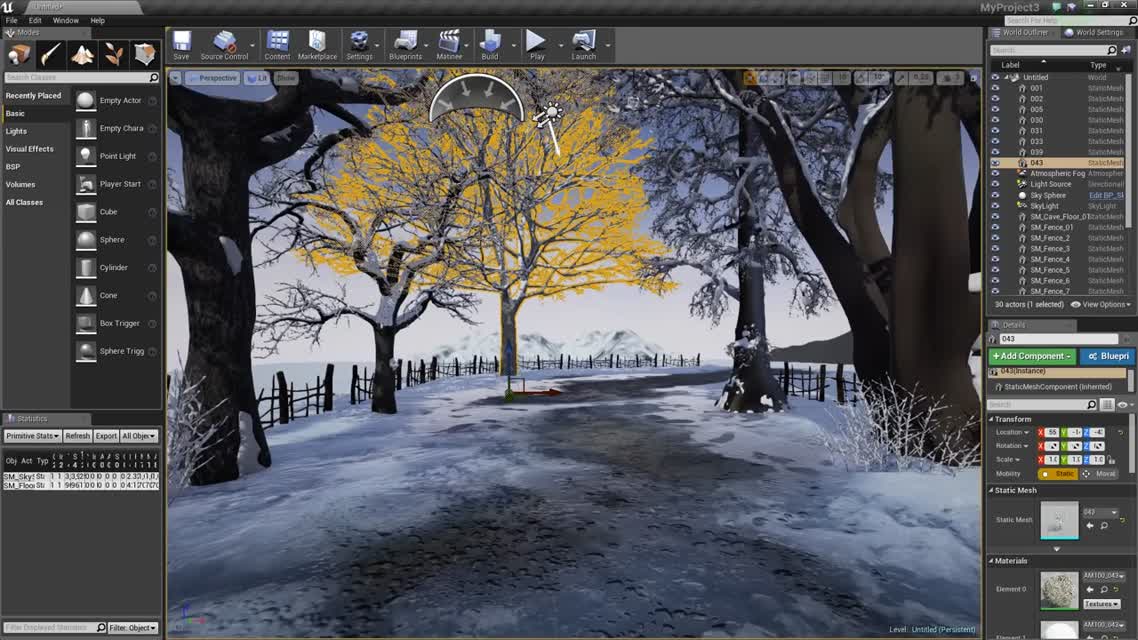This screenshot has height=640, width=1138.
Task: Select Empty Actor in the class list
Action: point(116,100)
